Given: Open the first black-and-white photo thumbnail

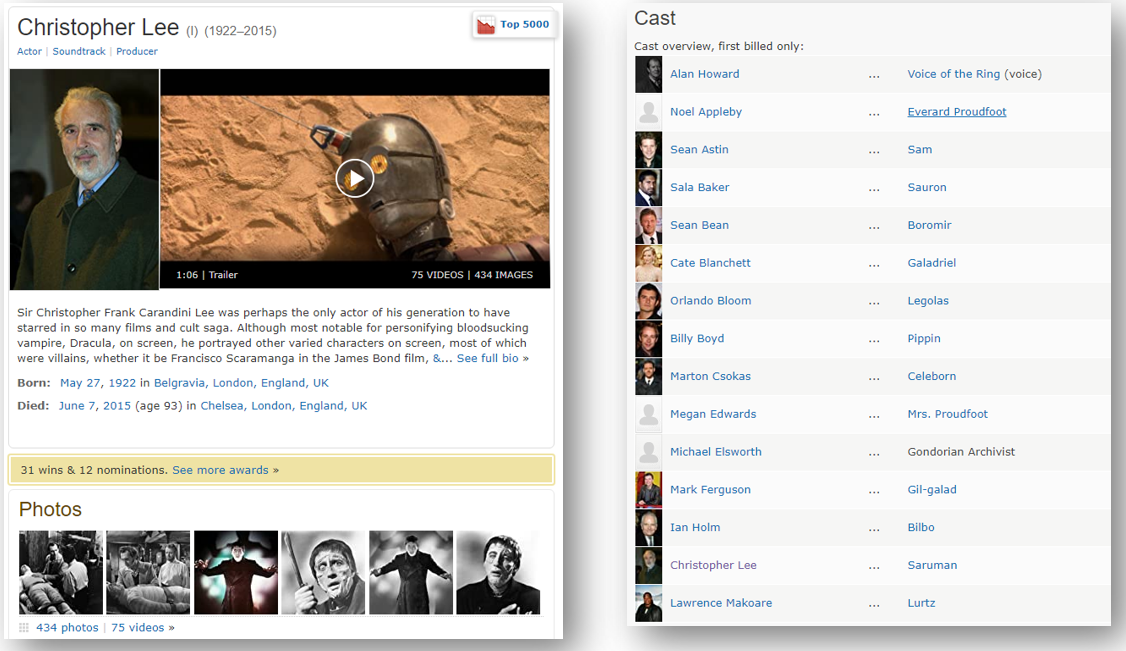Looking at the screenshot, I should [x=61, y=572].
